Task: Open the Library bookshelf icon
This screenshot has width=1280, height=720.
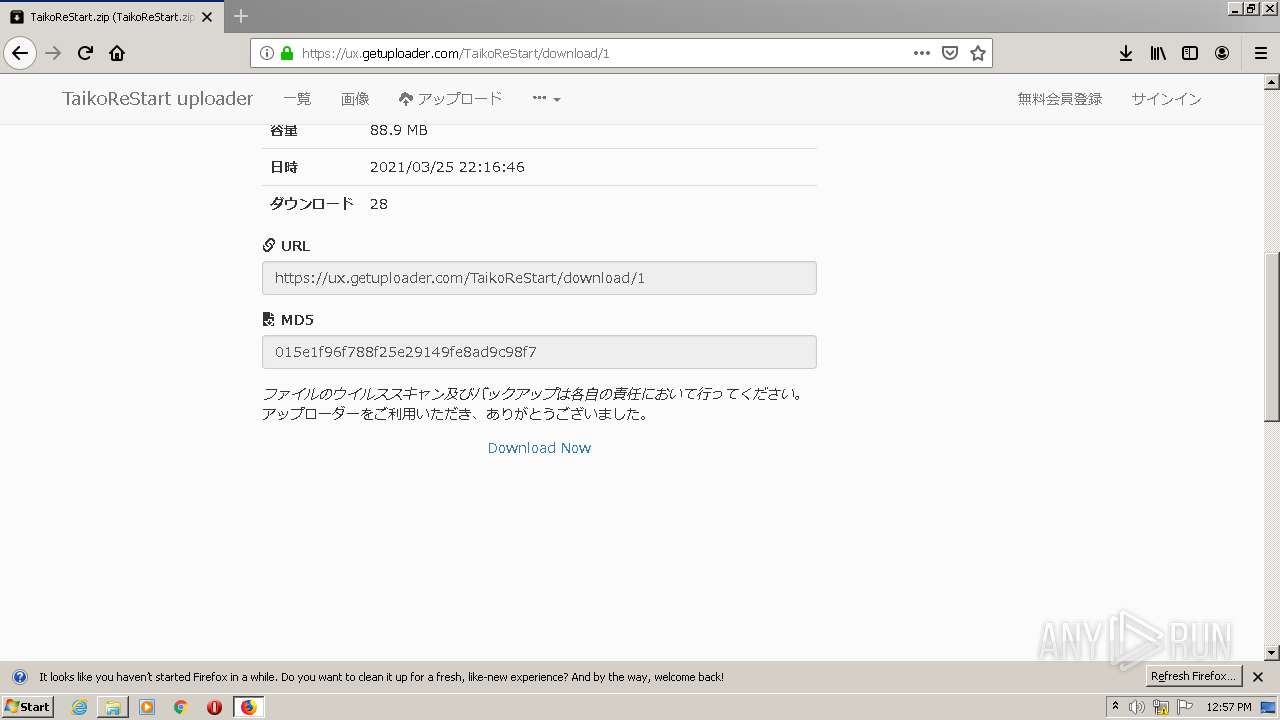Action: (x=1158, y=53)
